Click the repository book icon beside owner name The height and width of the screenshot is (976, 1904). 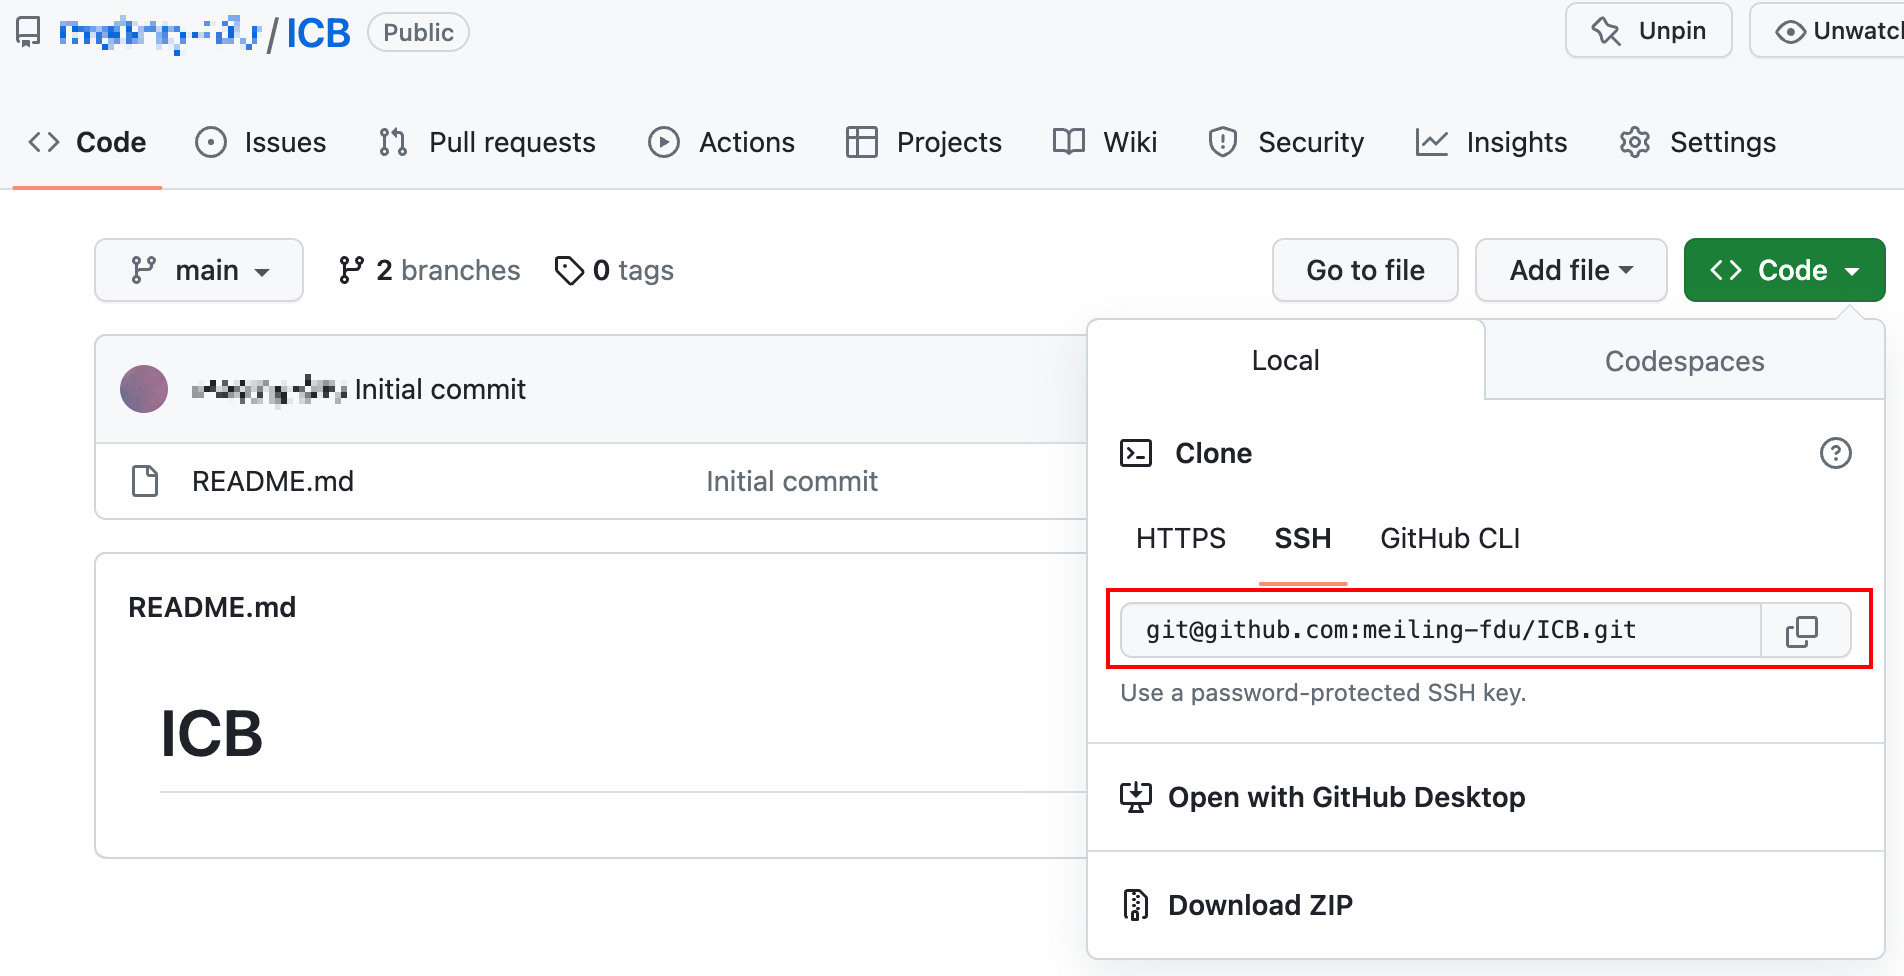(x=28, y=33)
